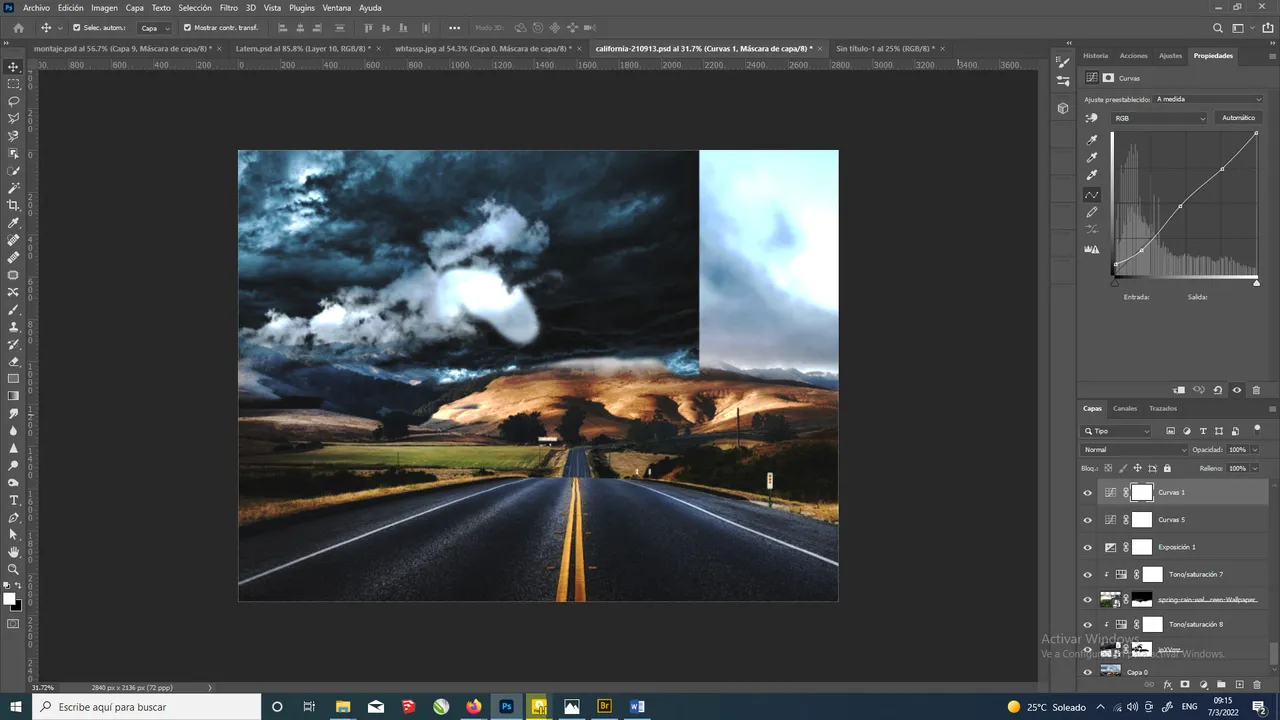Hide the Capa 0 layer

click(1088, 672)
